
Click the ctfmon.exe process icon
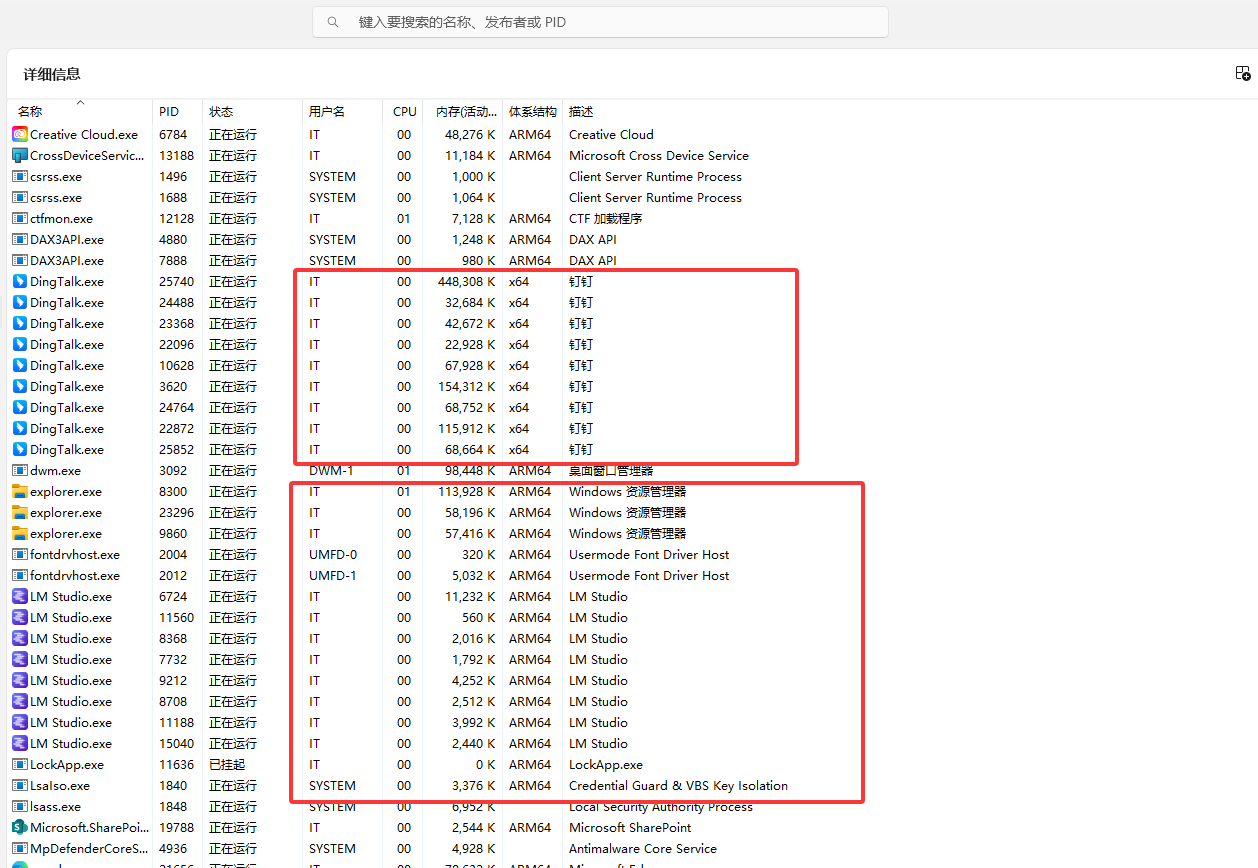coord(20,218)
